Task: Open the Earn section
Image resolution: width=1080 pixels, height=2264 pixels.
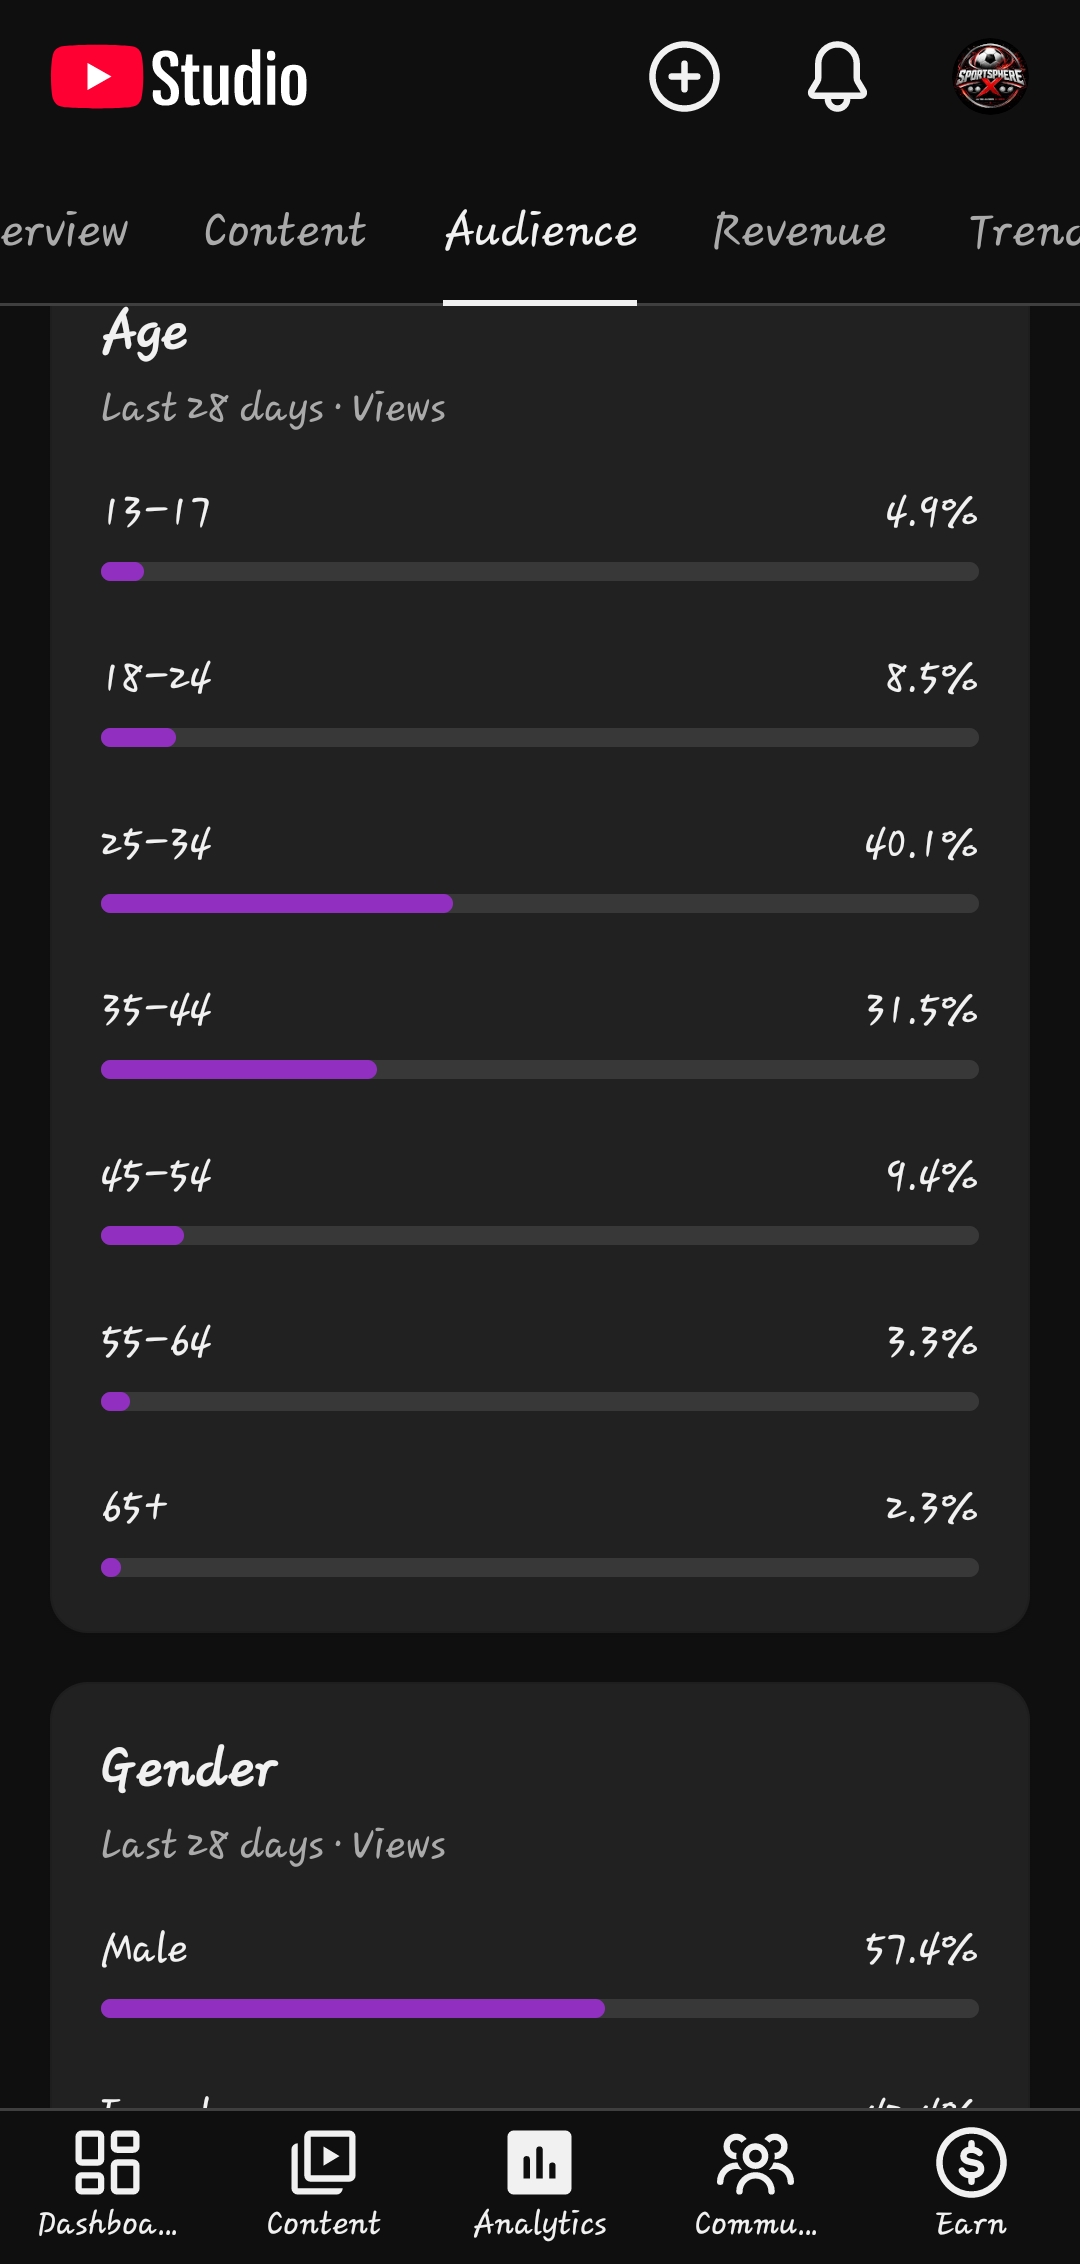Action: pyautogui.click(x=971, y=2184)
